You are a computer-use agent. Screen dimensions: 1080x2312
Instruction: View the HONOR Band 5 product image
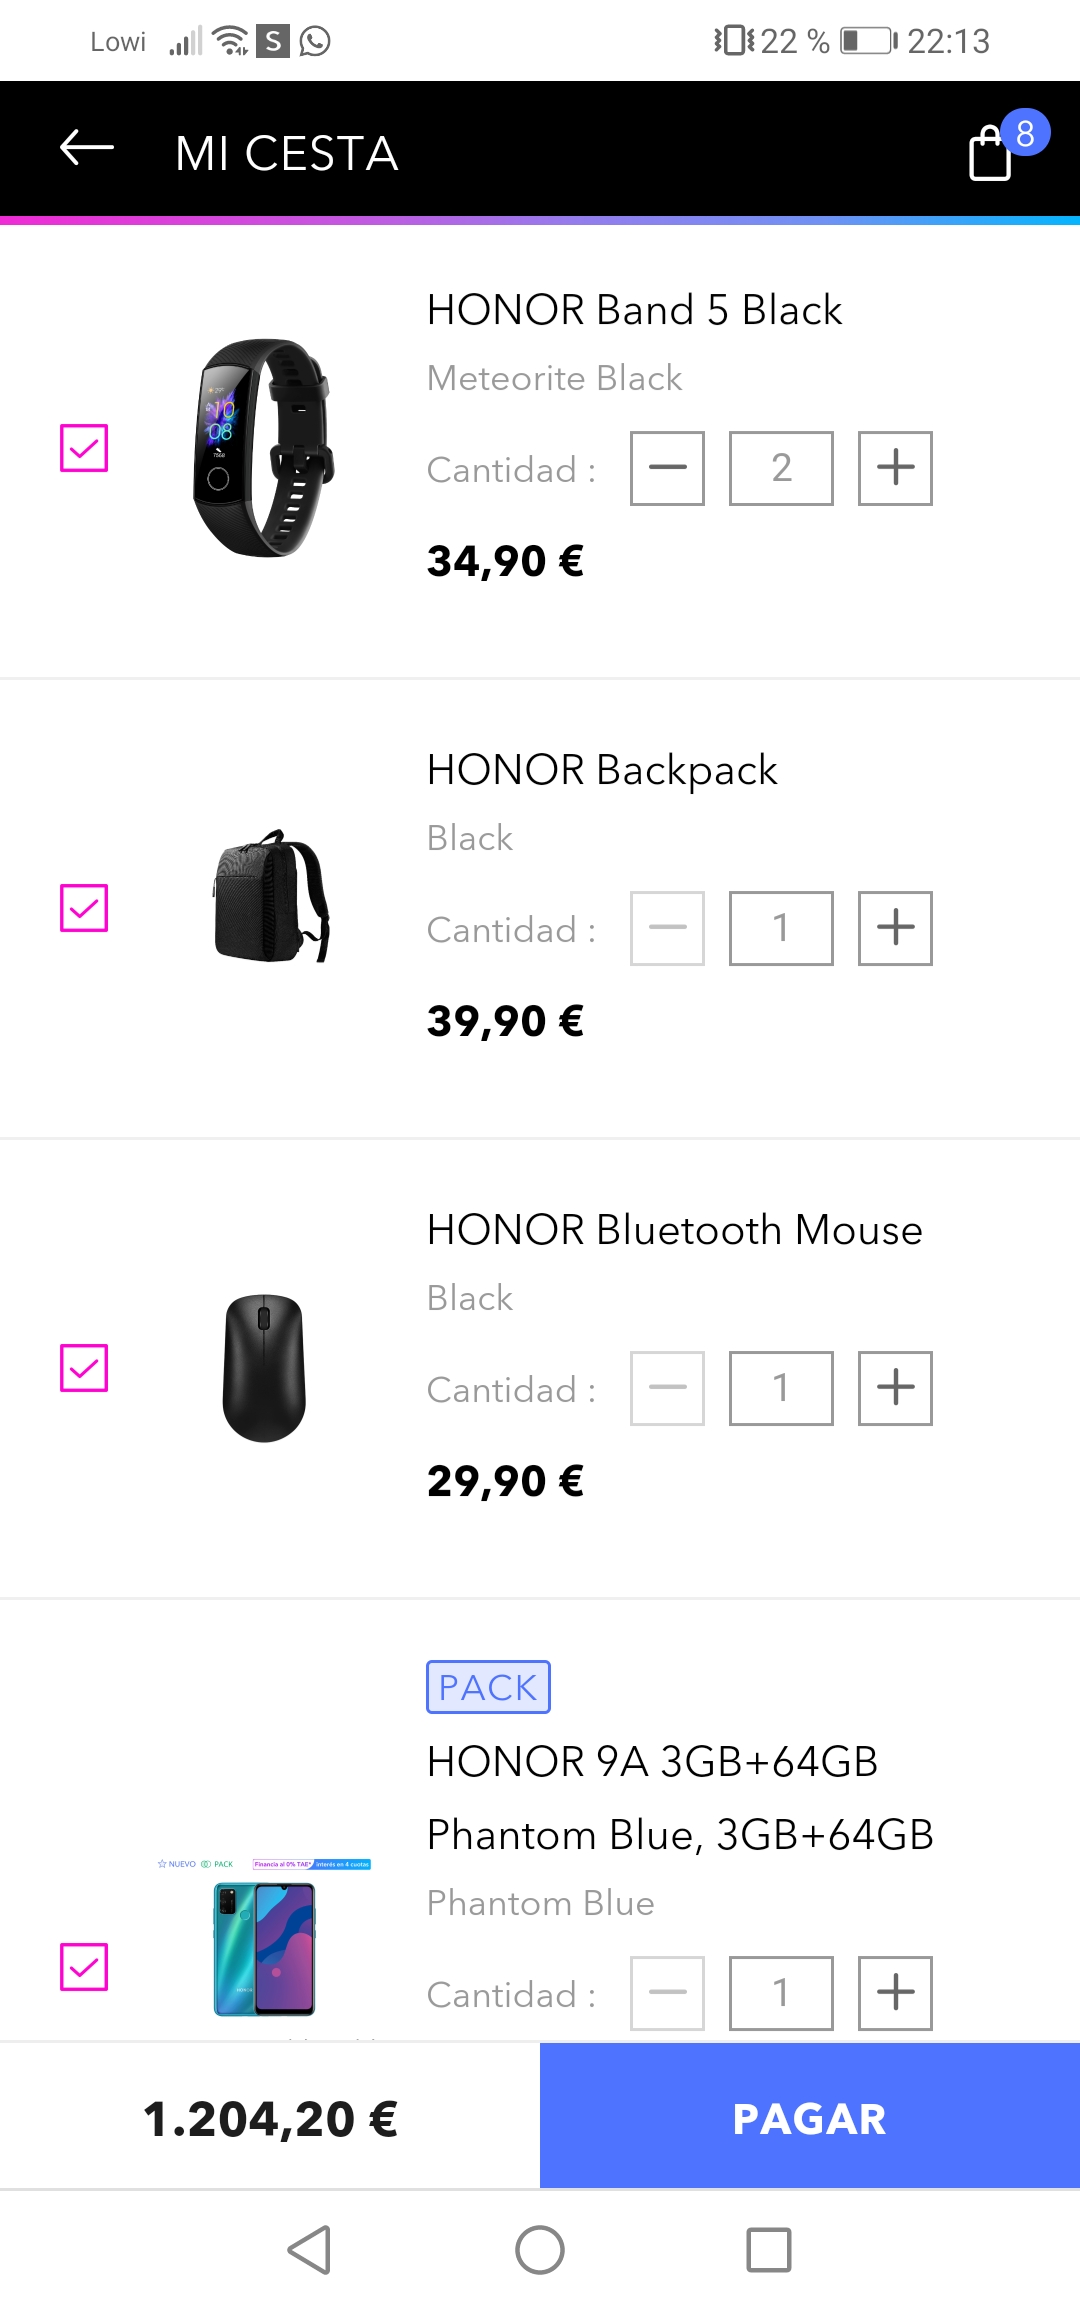coord(262,447)
